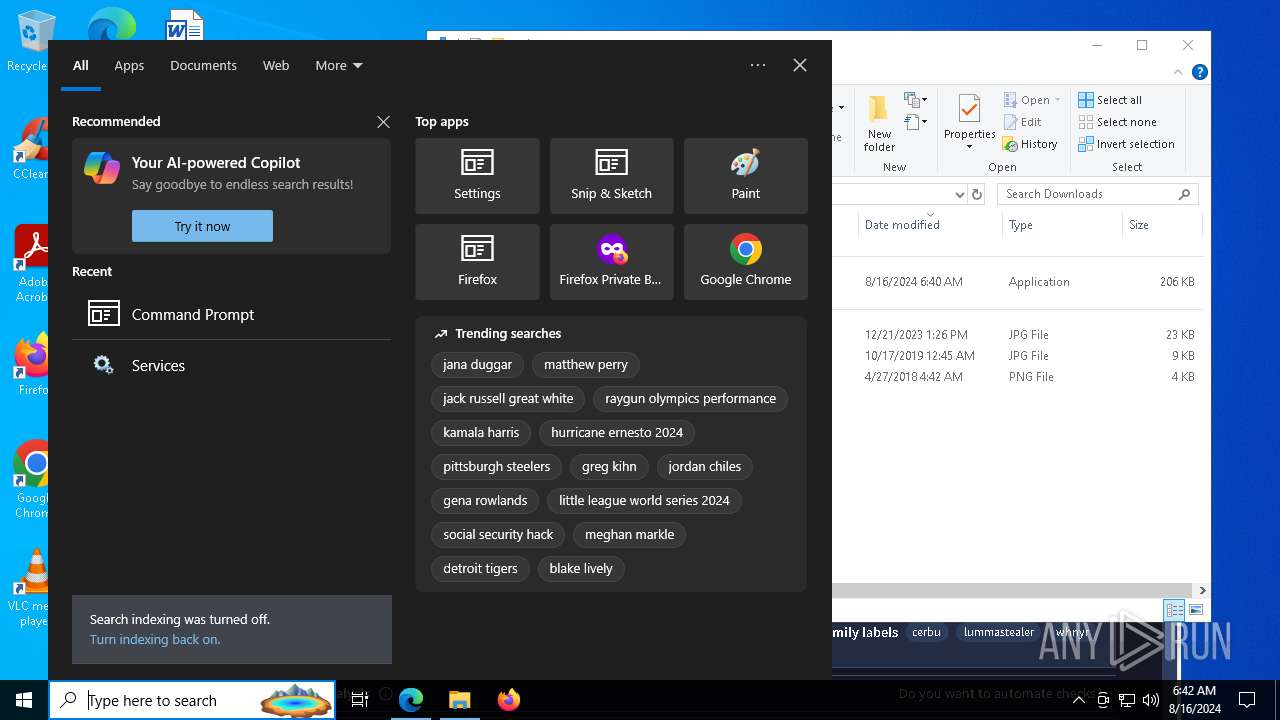Open Firefox tile in Top apps
This screenshot has width=1280, height=720.
click(x=477, y=262)
